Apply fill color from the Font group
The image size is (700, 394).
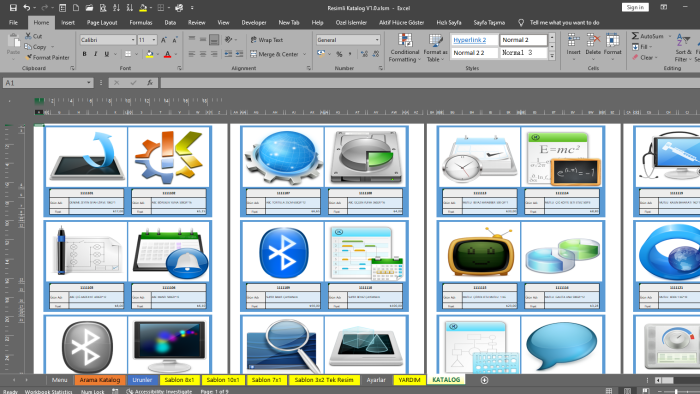click(x=150, y=54)
